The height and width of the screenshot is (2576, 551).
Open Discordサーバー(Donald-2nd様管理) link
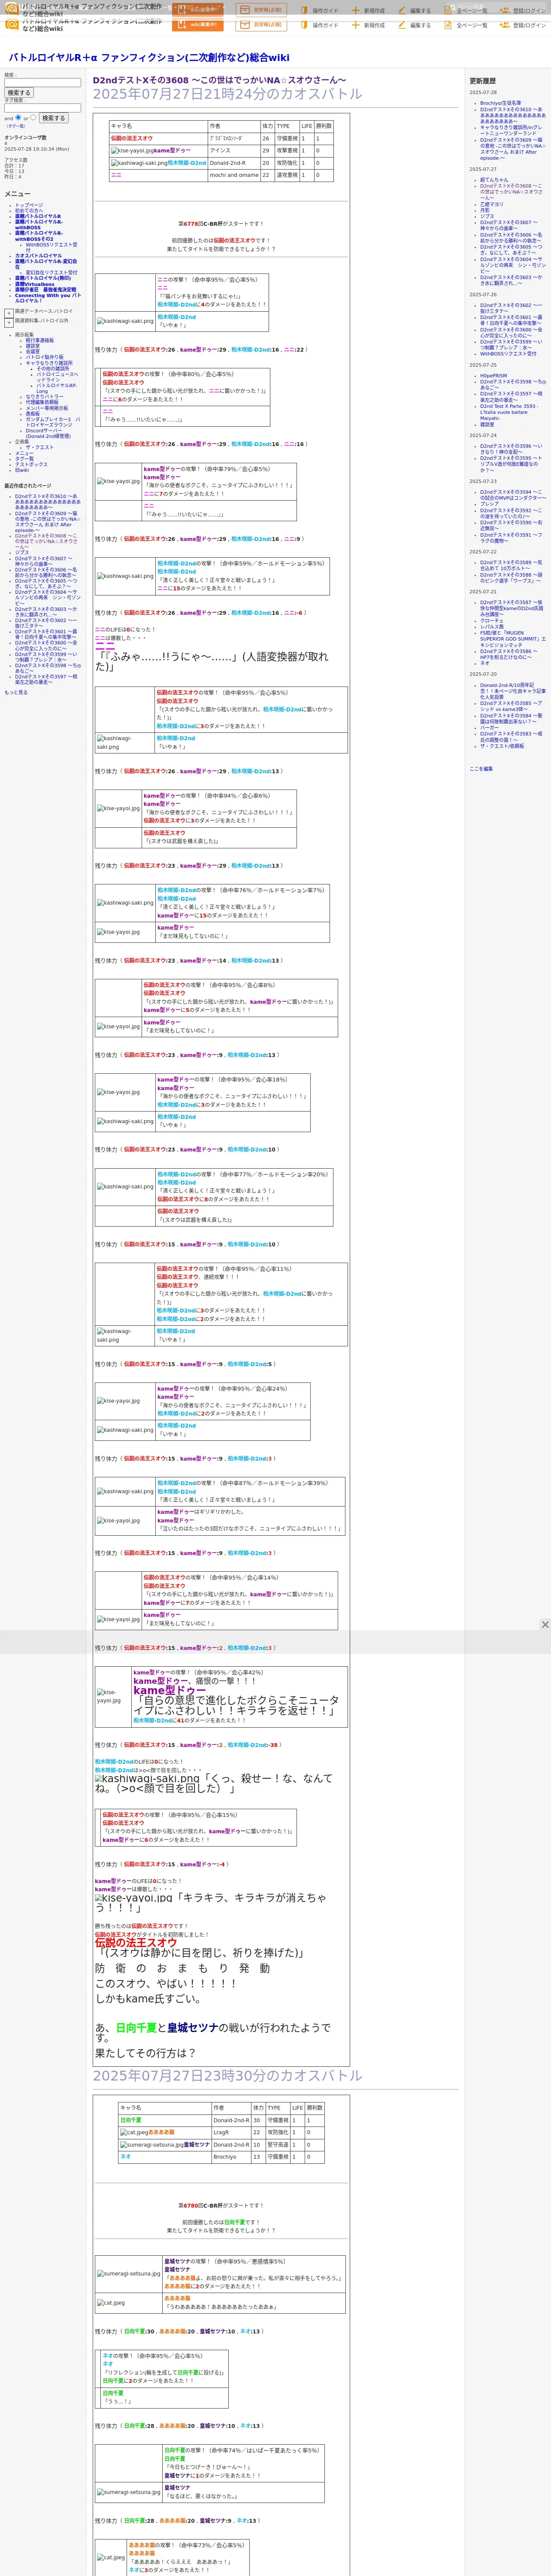48,433
